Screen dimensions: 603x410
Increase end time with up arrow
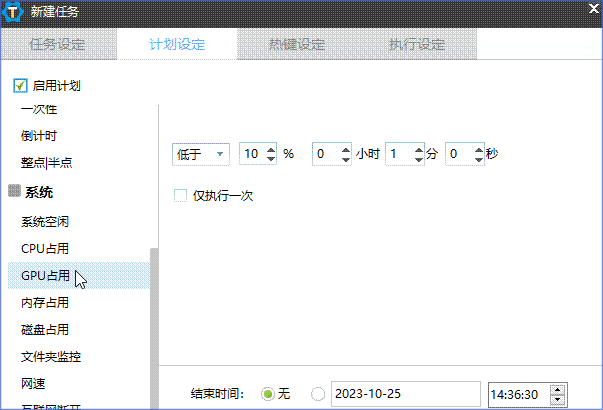[558, 390]
